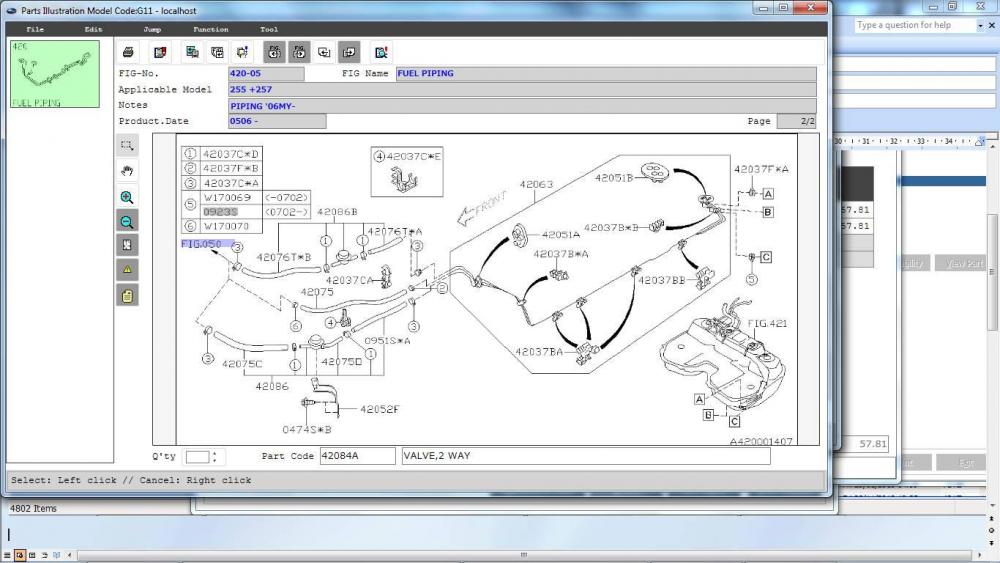Image resolution: width=1000 pixels, height=563 pixels.
Task: Open the File menu
Action: (35, 29)
